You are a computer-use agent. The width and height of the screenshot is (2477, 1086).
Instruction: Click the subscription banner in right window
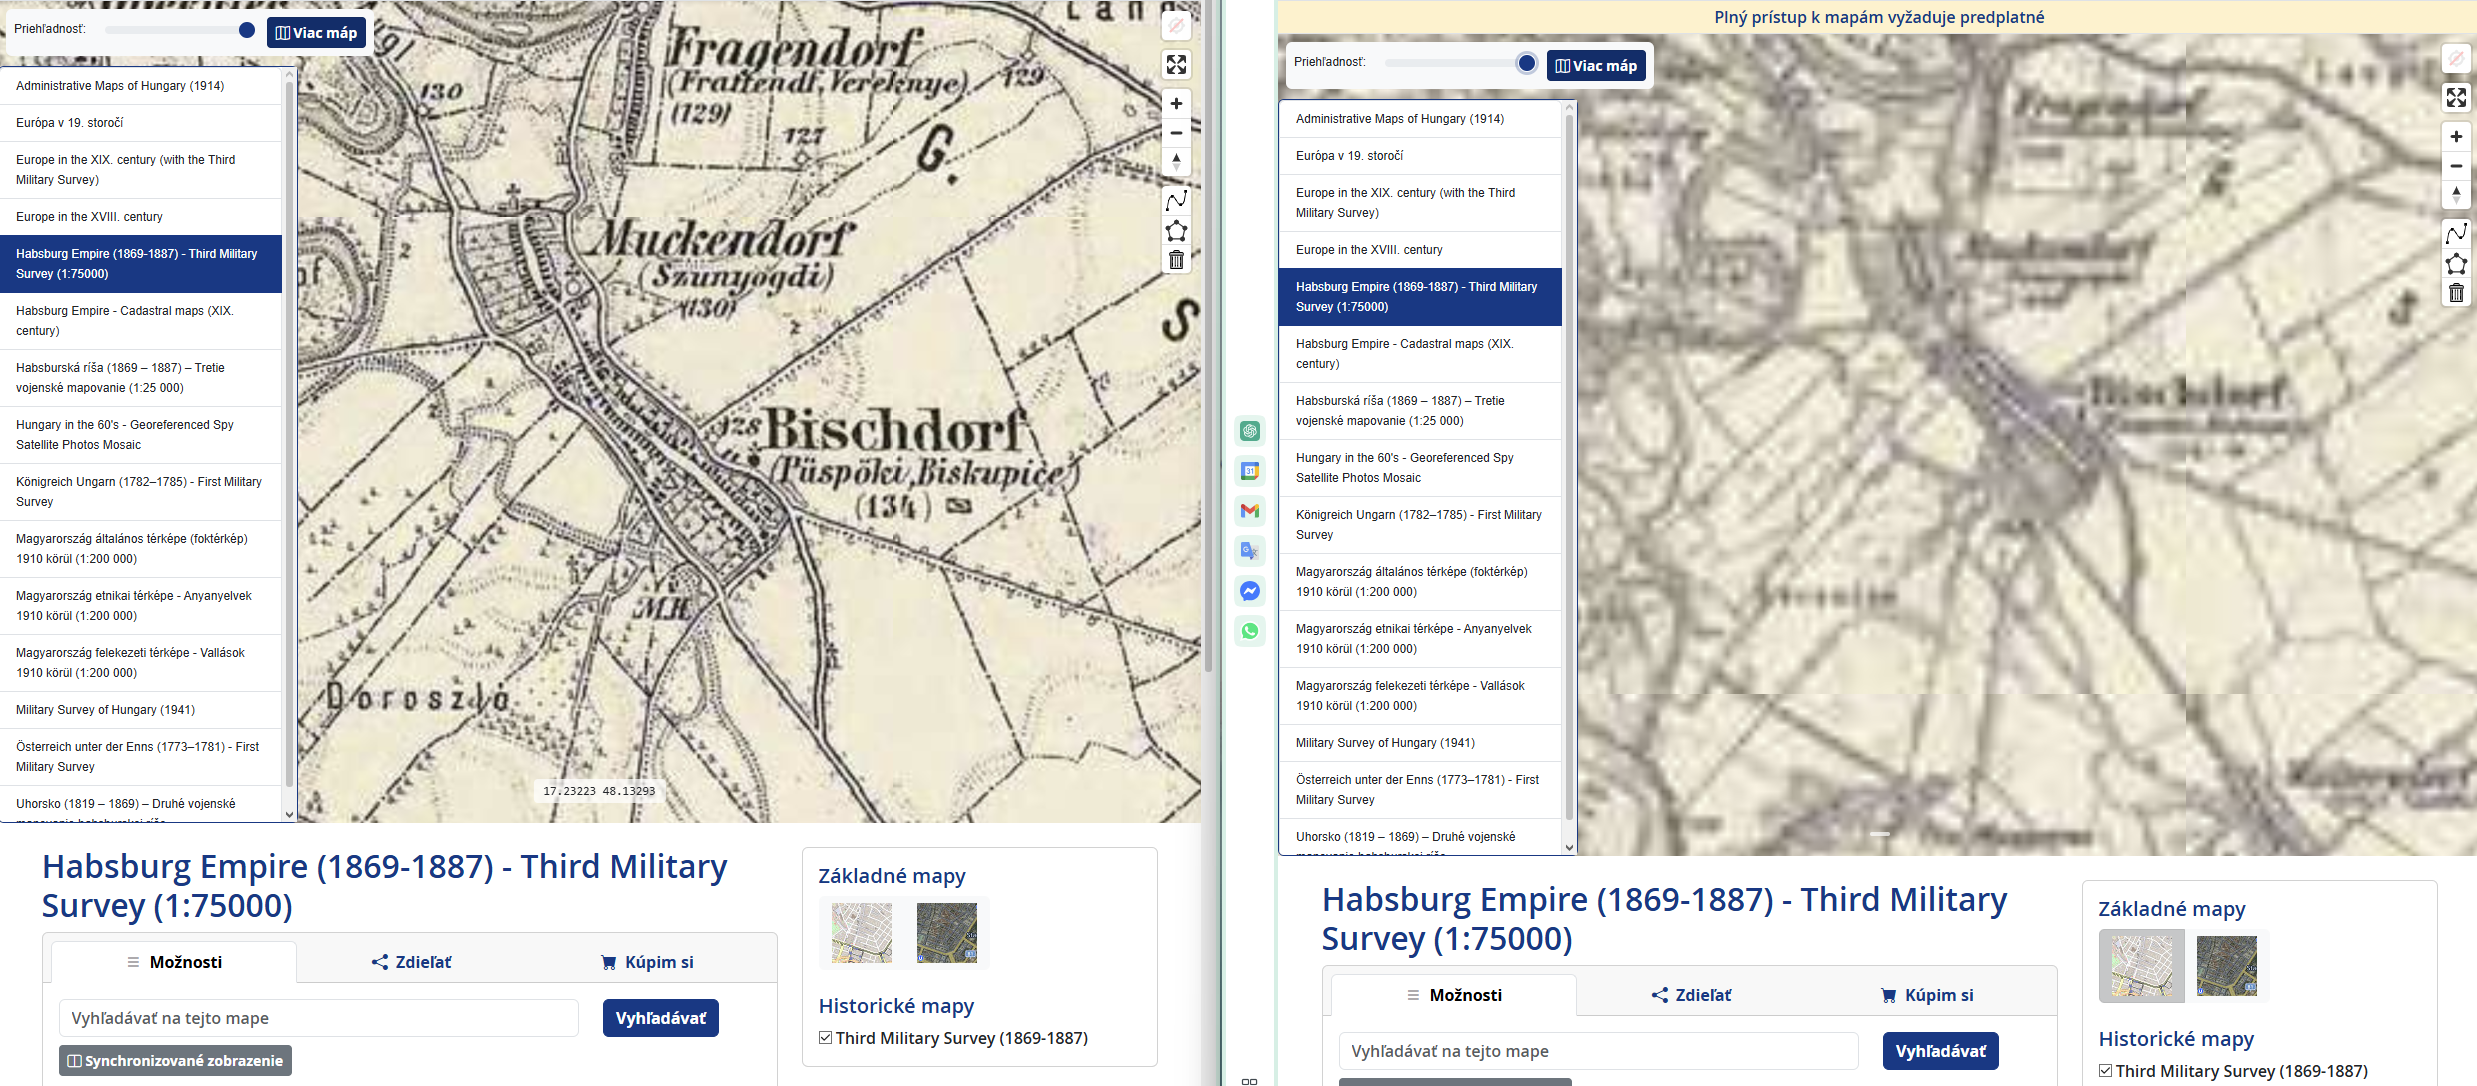point(1878,17)
